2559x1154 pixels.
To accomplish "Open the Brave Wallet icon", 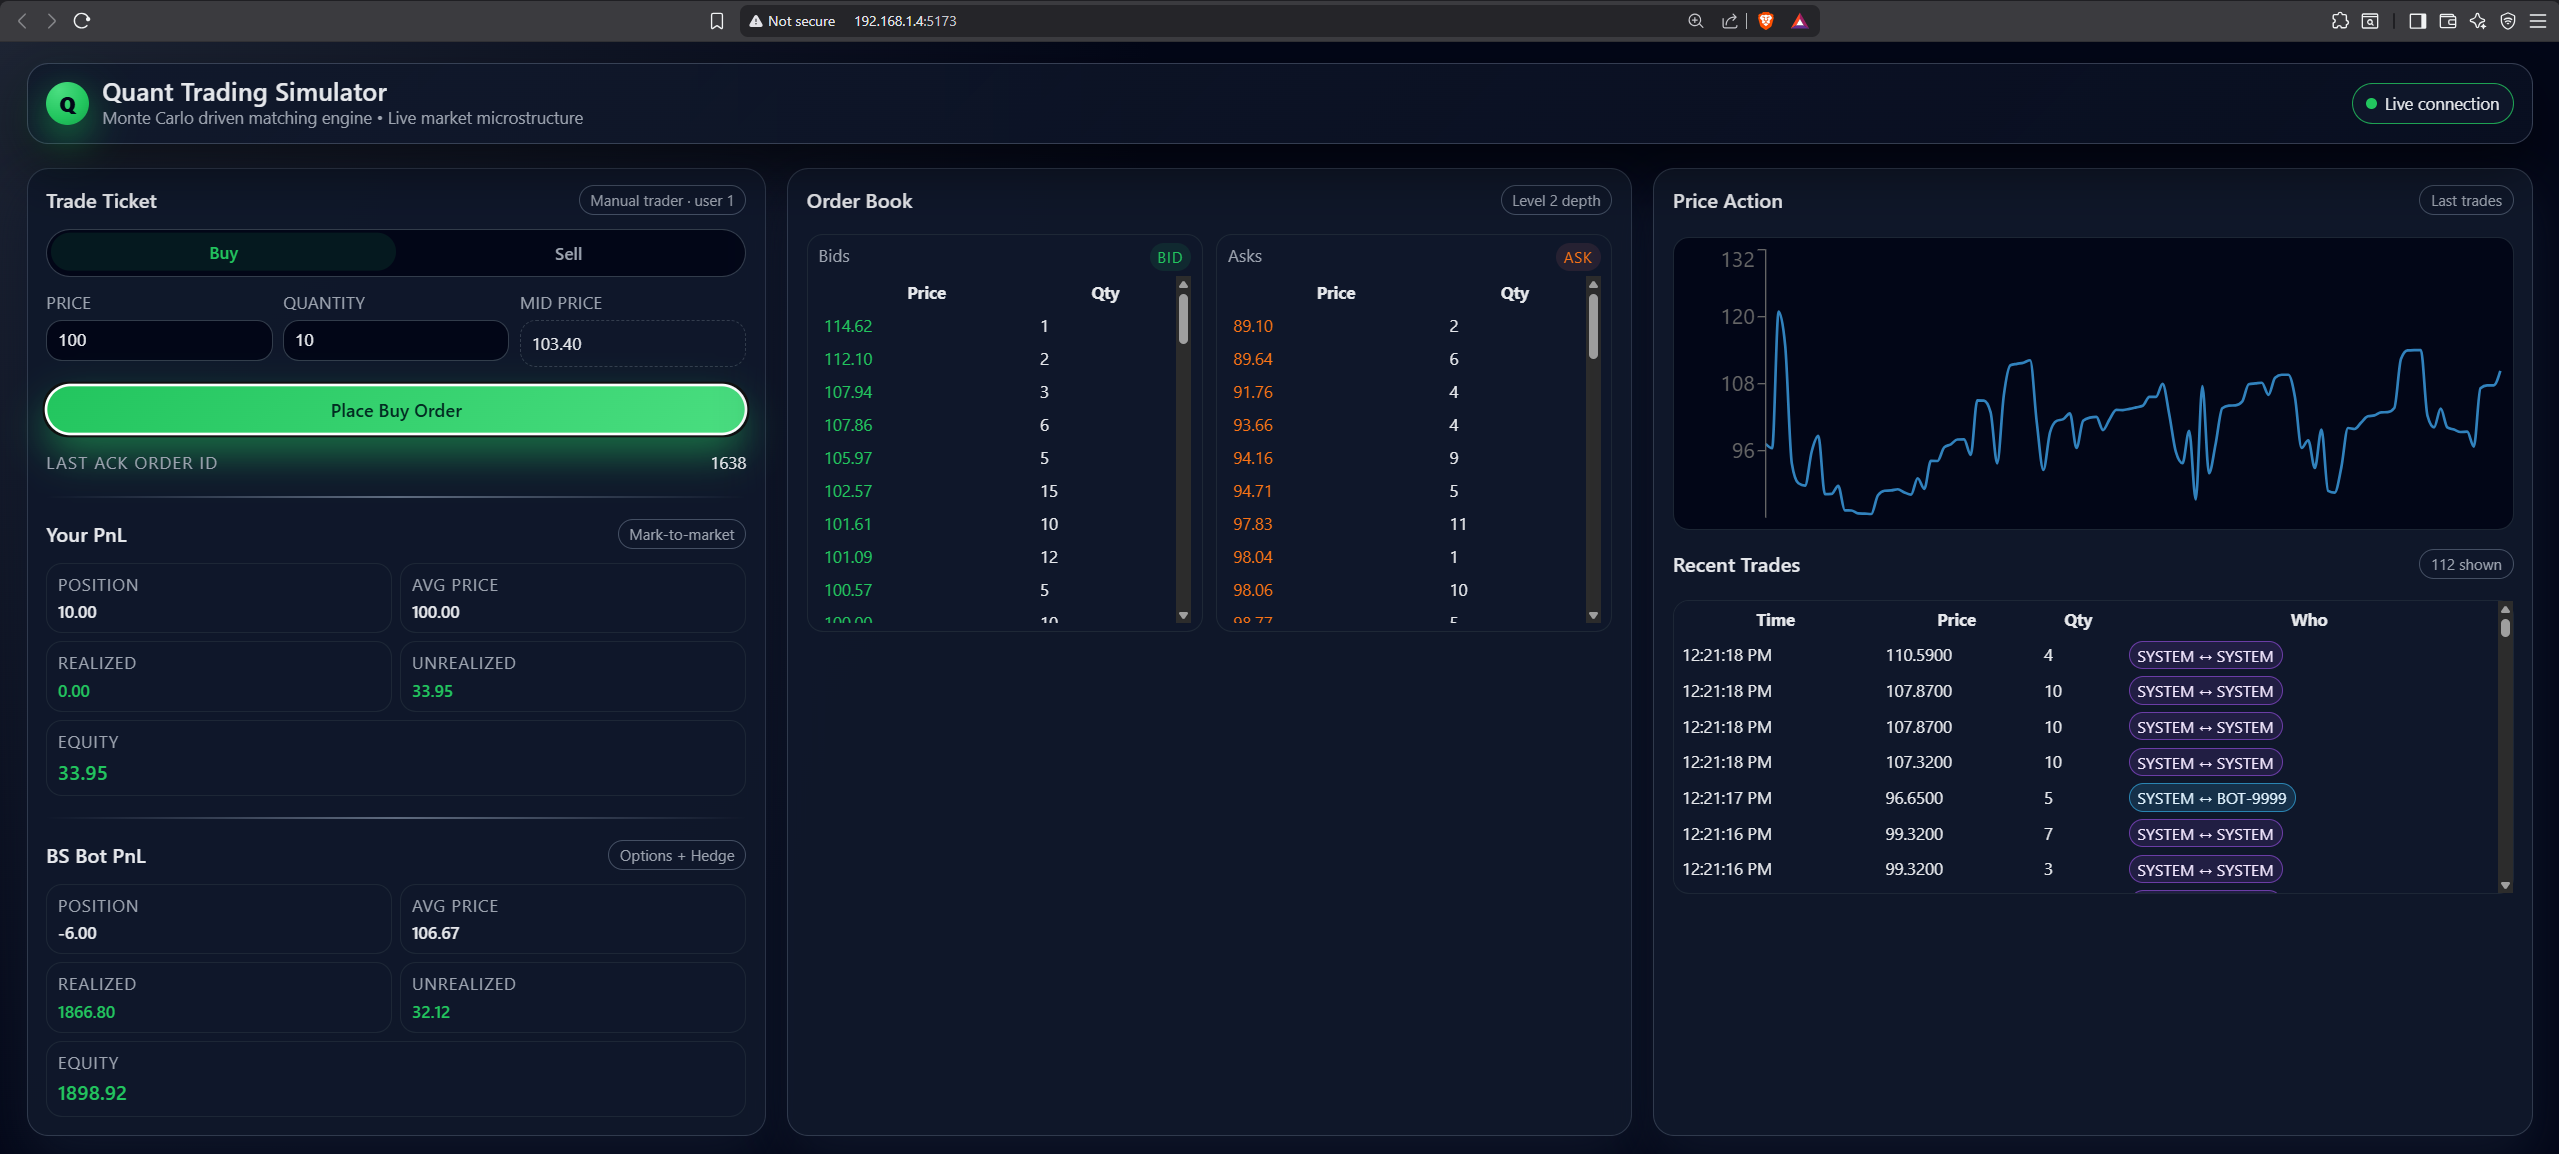I will pyautogui.click(x=2448, y=21).
